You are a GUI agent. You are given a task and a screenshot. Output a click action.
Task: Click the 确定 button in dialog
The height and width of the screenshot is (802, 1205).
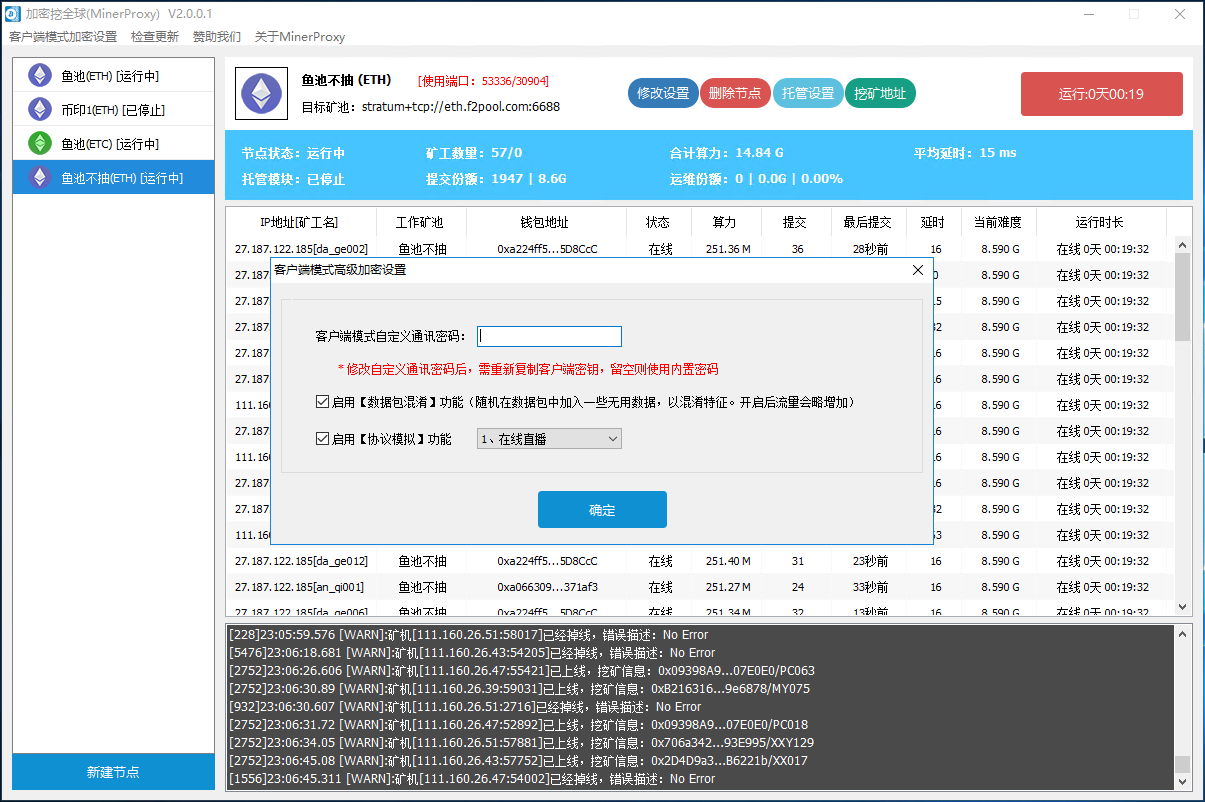coord(602,510)
